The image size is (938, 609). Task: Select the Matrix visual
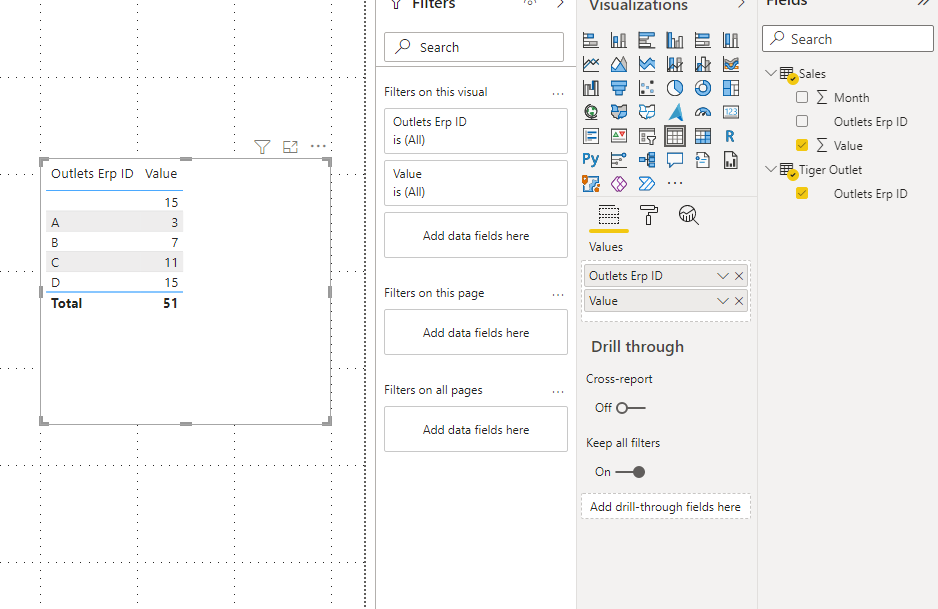[x=703, y=136]
